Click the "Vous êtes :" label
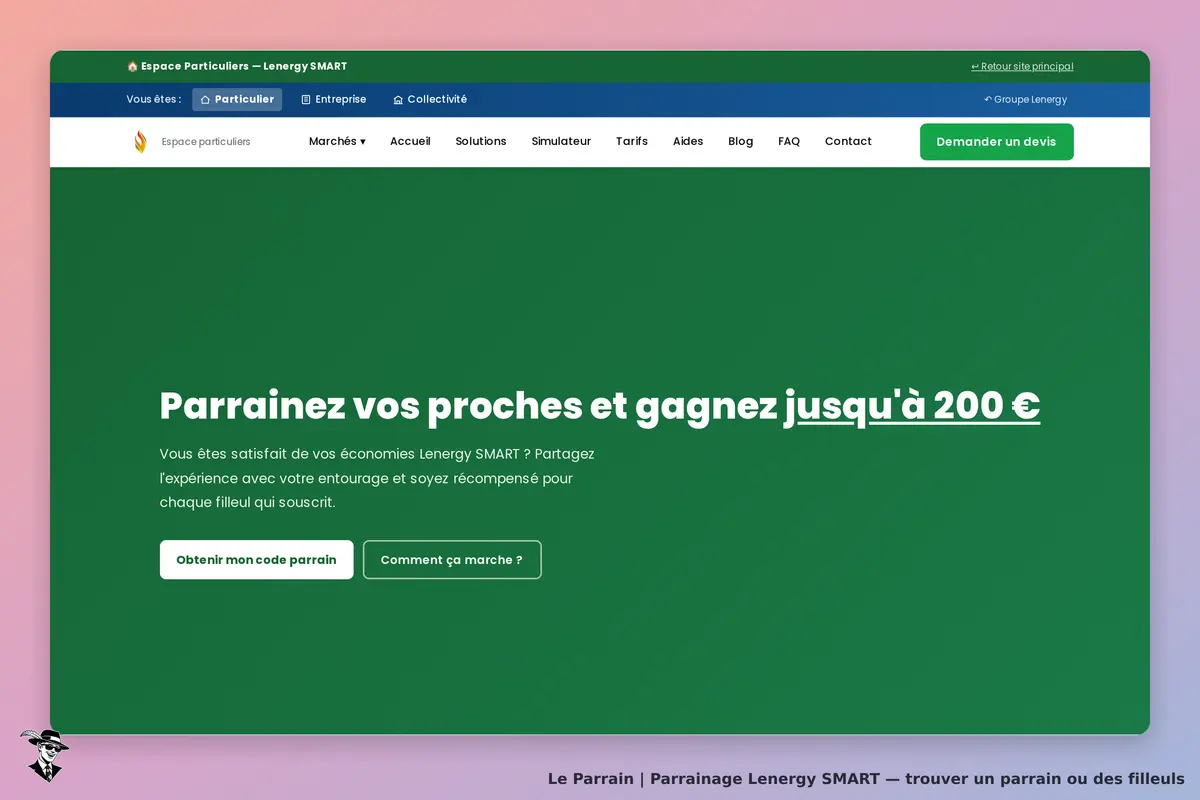This screenshot has width=1200, height=800. pyautogui.click(x=154, y=99)
